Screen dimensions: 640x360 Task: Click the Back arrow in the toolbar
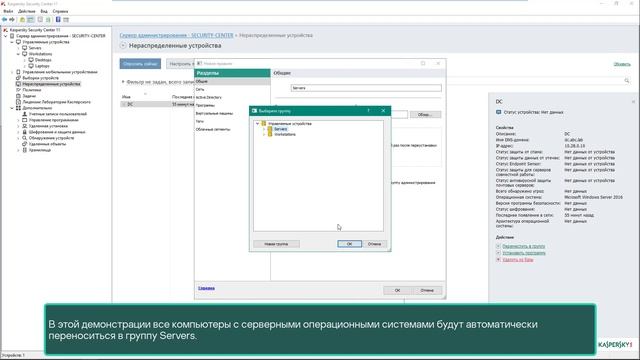coord(4,20)
